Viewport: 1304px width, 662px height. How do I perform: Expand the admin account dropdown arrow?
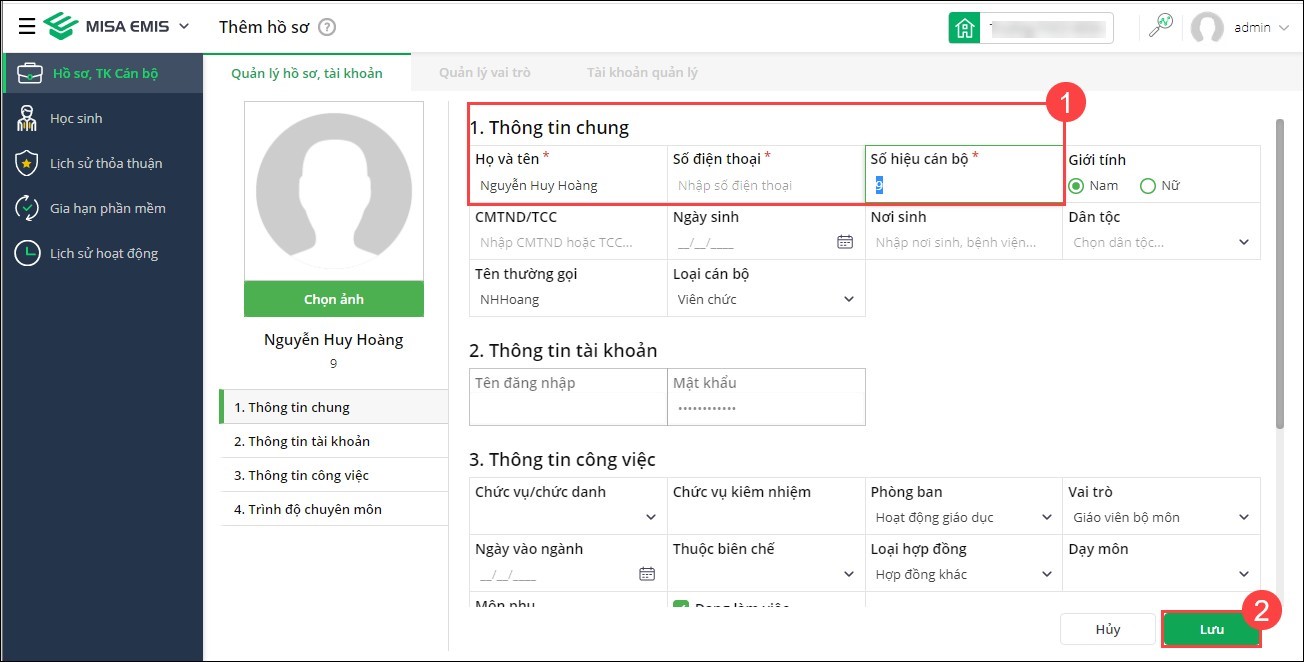pyautogui.click(x=1284, y=28)
